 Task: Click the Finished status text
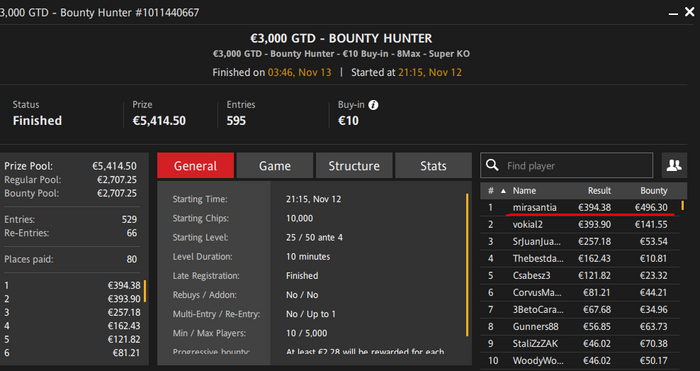pos(38,121)
